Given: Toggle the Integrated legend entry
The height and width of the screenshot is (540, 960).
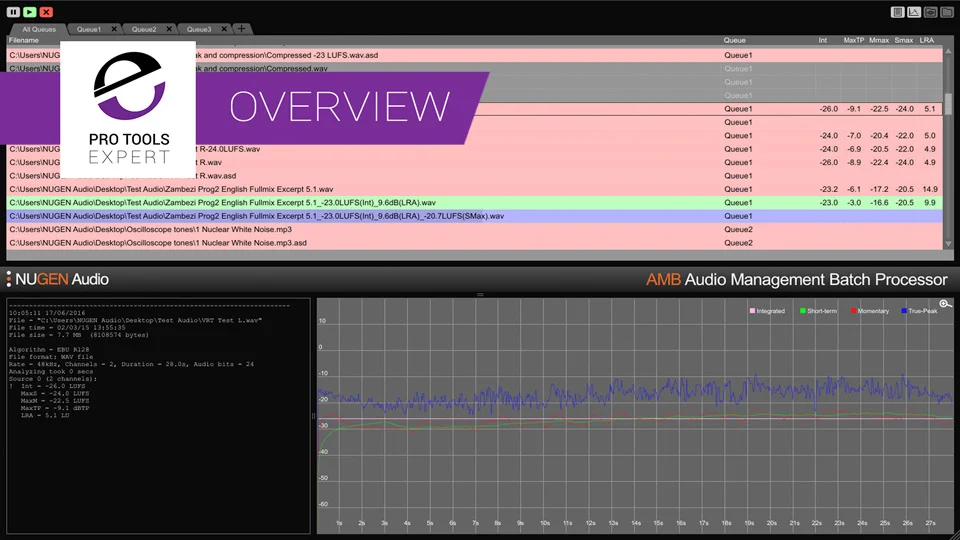Looking at the screenshot, I should click(767, 311).
